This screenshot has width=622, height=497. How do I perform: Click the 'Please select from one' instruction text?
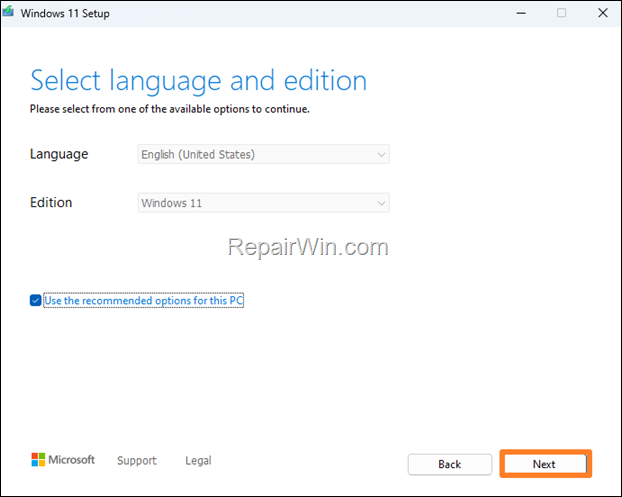tap(170, 109)
